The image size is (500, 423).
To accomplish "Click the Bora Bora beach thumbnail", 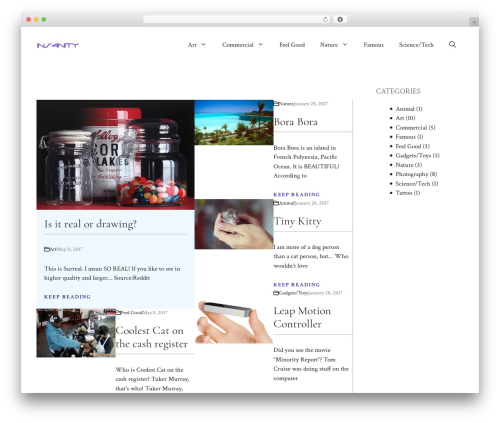I will click(x=234, y=122).
